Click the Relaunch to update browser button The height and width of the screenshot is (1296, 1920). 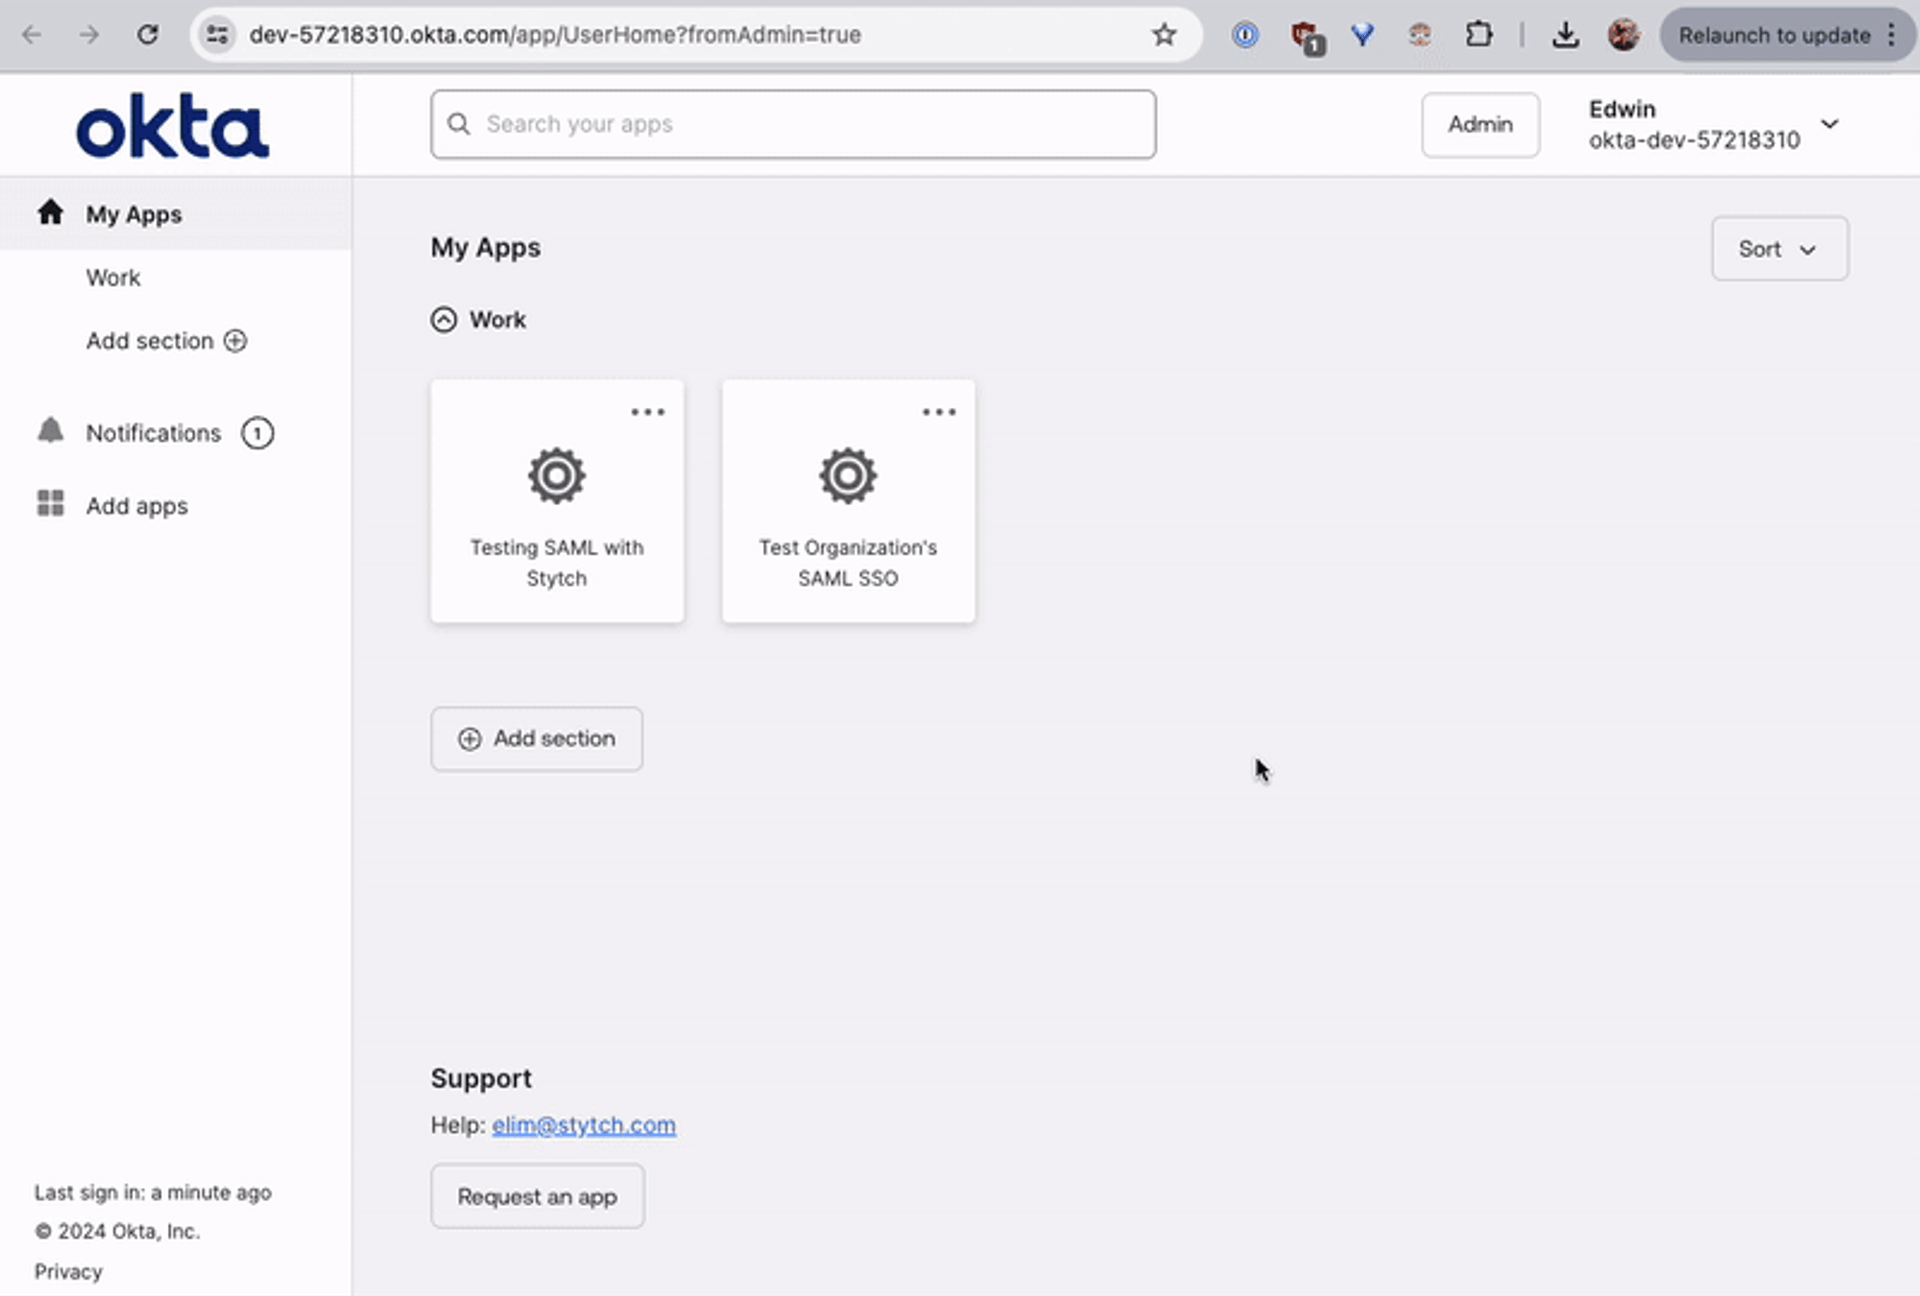[1775, 35]
